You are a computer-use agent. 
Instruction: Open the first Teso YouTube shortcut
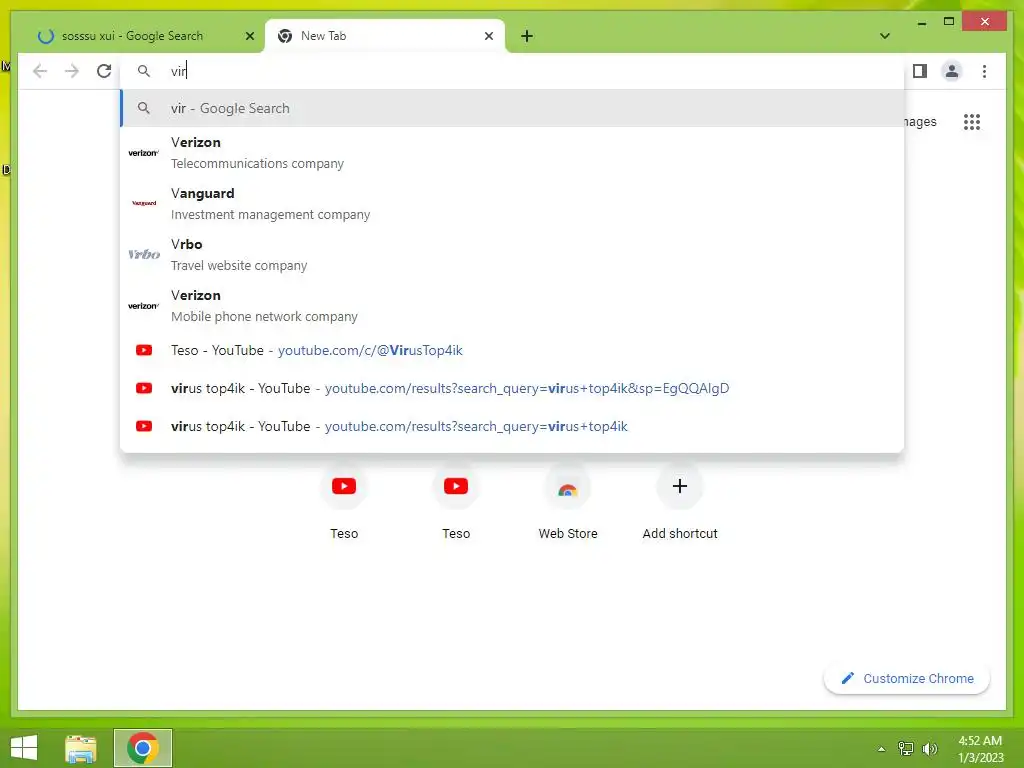pyautogui.click(x=344, y=502)
